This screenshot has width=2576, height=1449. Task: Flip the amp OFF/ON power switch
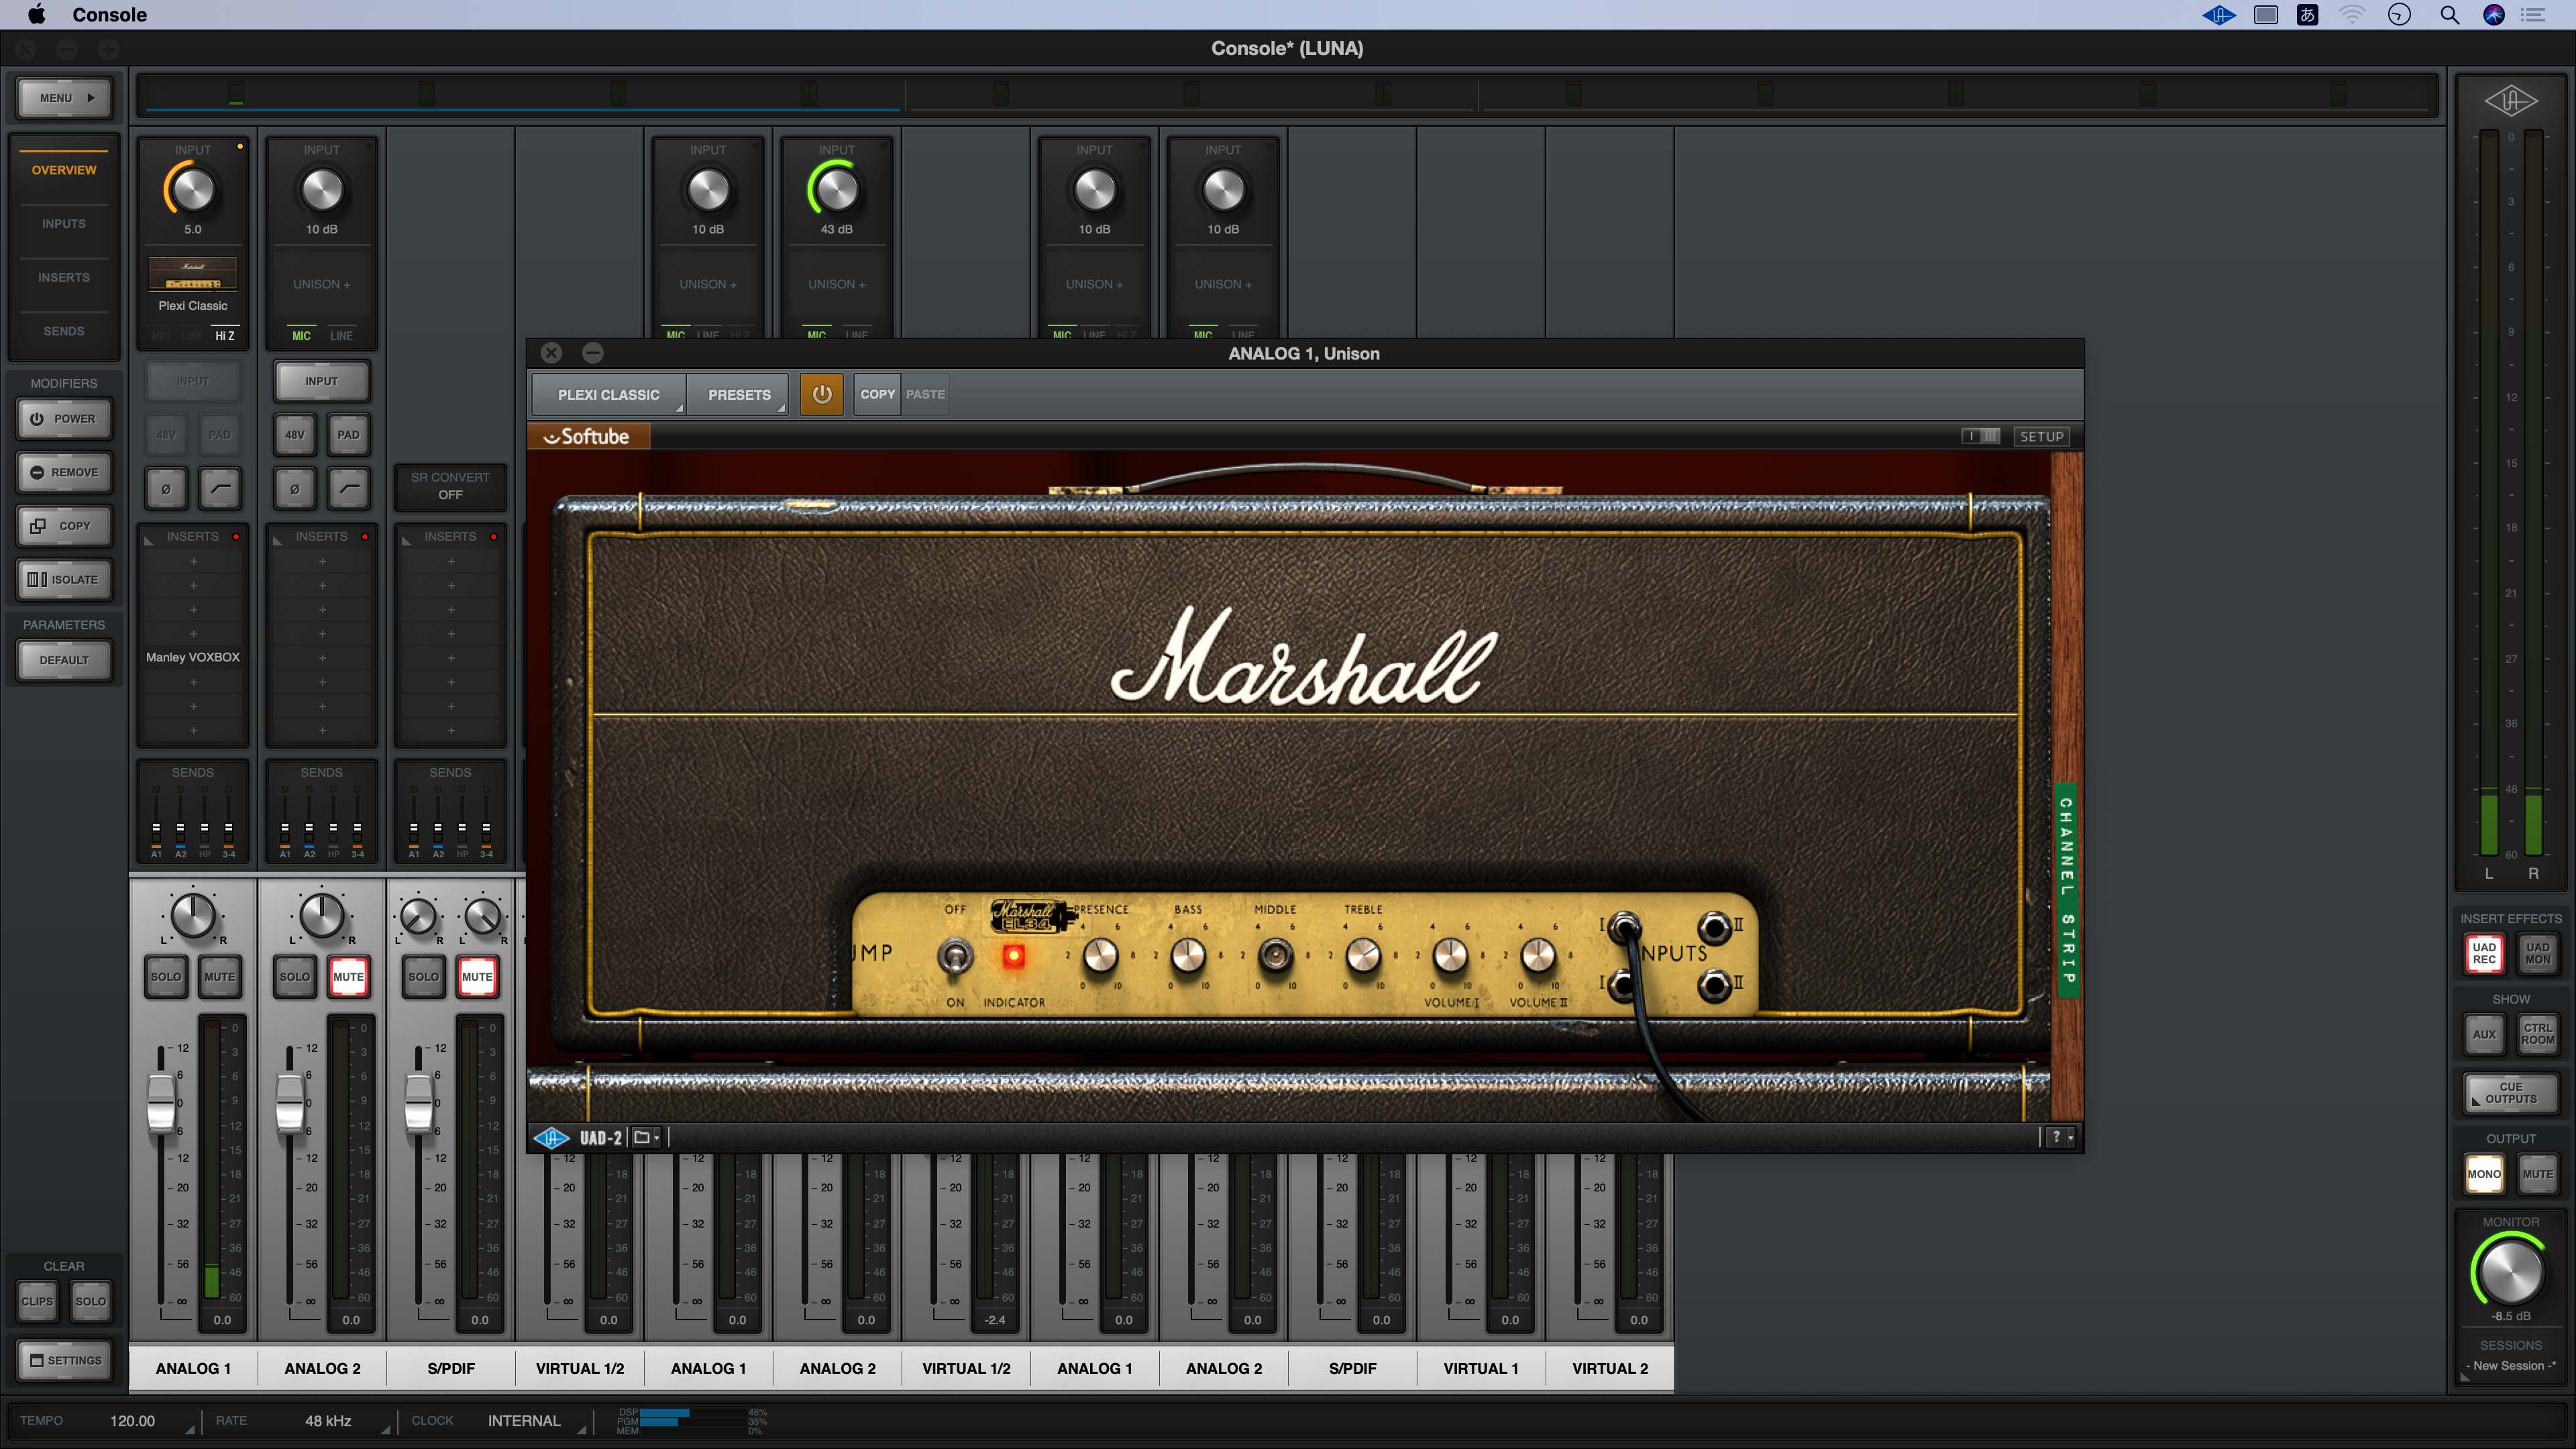pyautogui.click(x=955, y=956)
